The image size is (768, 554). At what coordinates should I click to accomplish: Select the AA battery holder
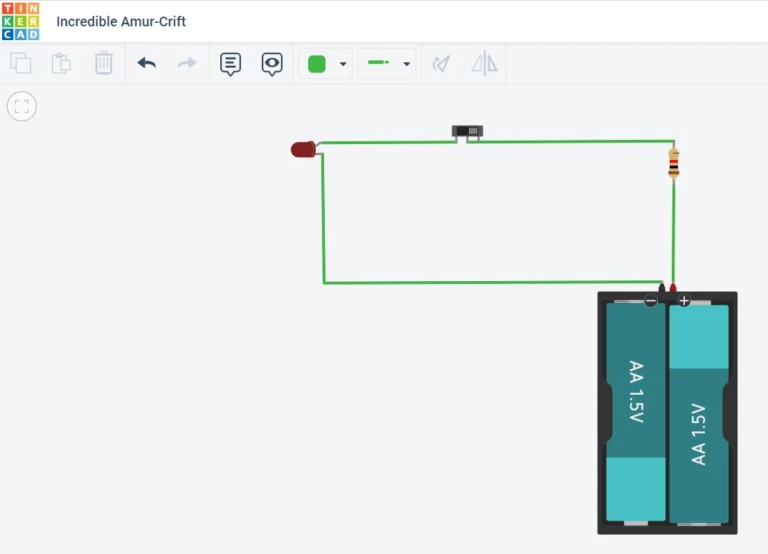[x=667, y=412]
